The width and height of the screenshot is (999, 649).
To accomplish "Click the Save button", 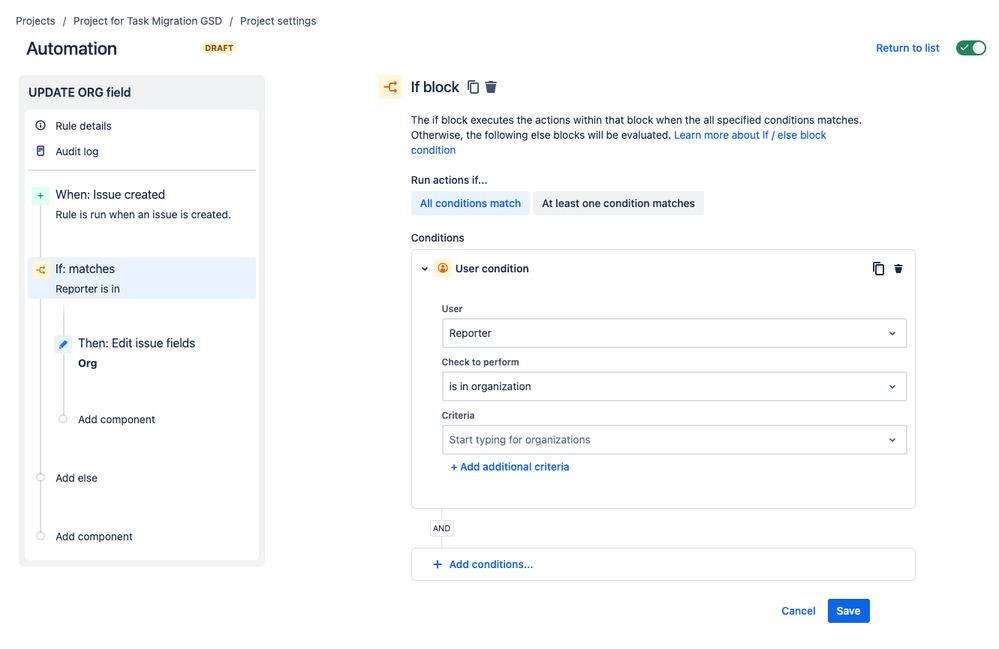I will pyautogui.click(x=848, y=611).
